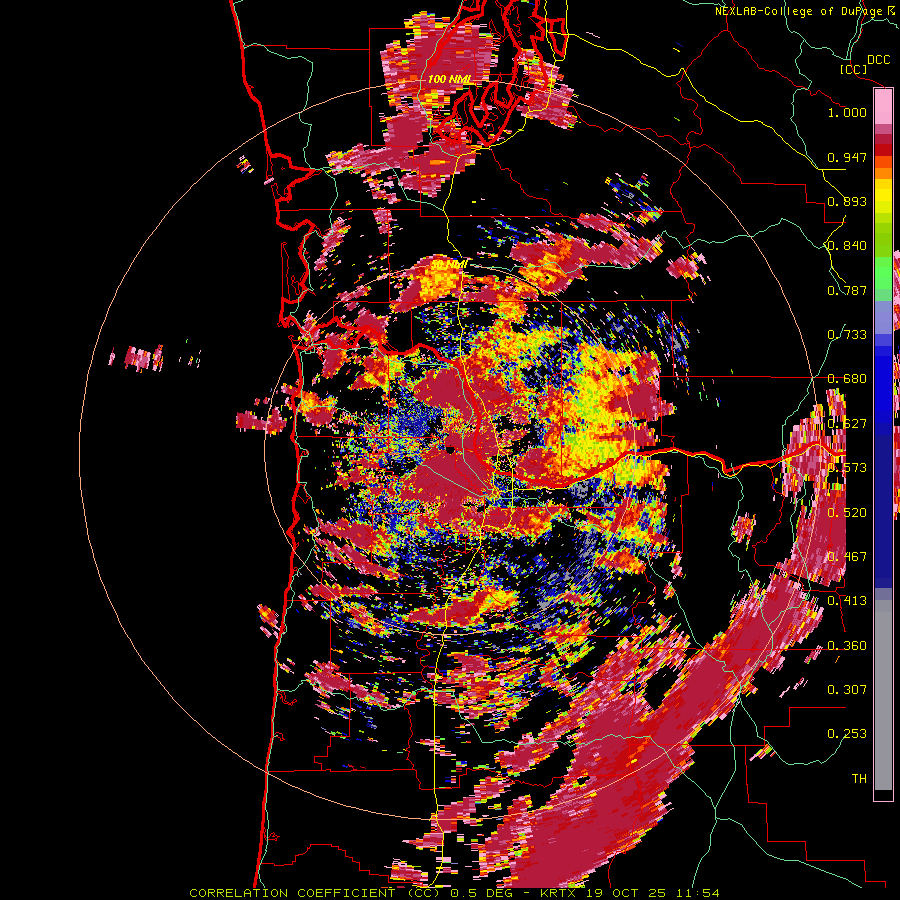Viewport: 900px width, 900px height.
Task: Pick the light pink segment of the color bar
Action: point(883,107)
